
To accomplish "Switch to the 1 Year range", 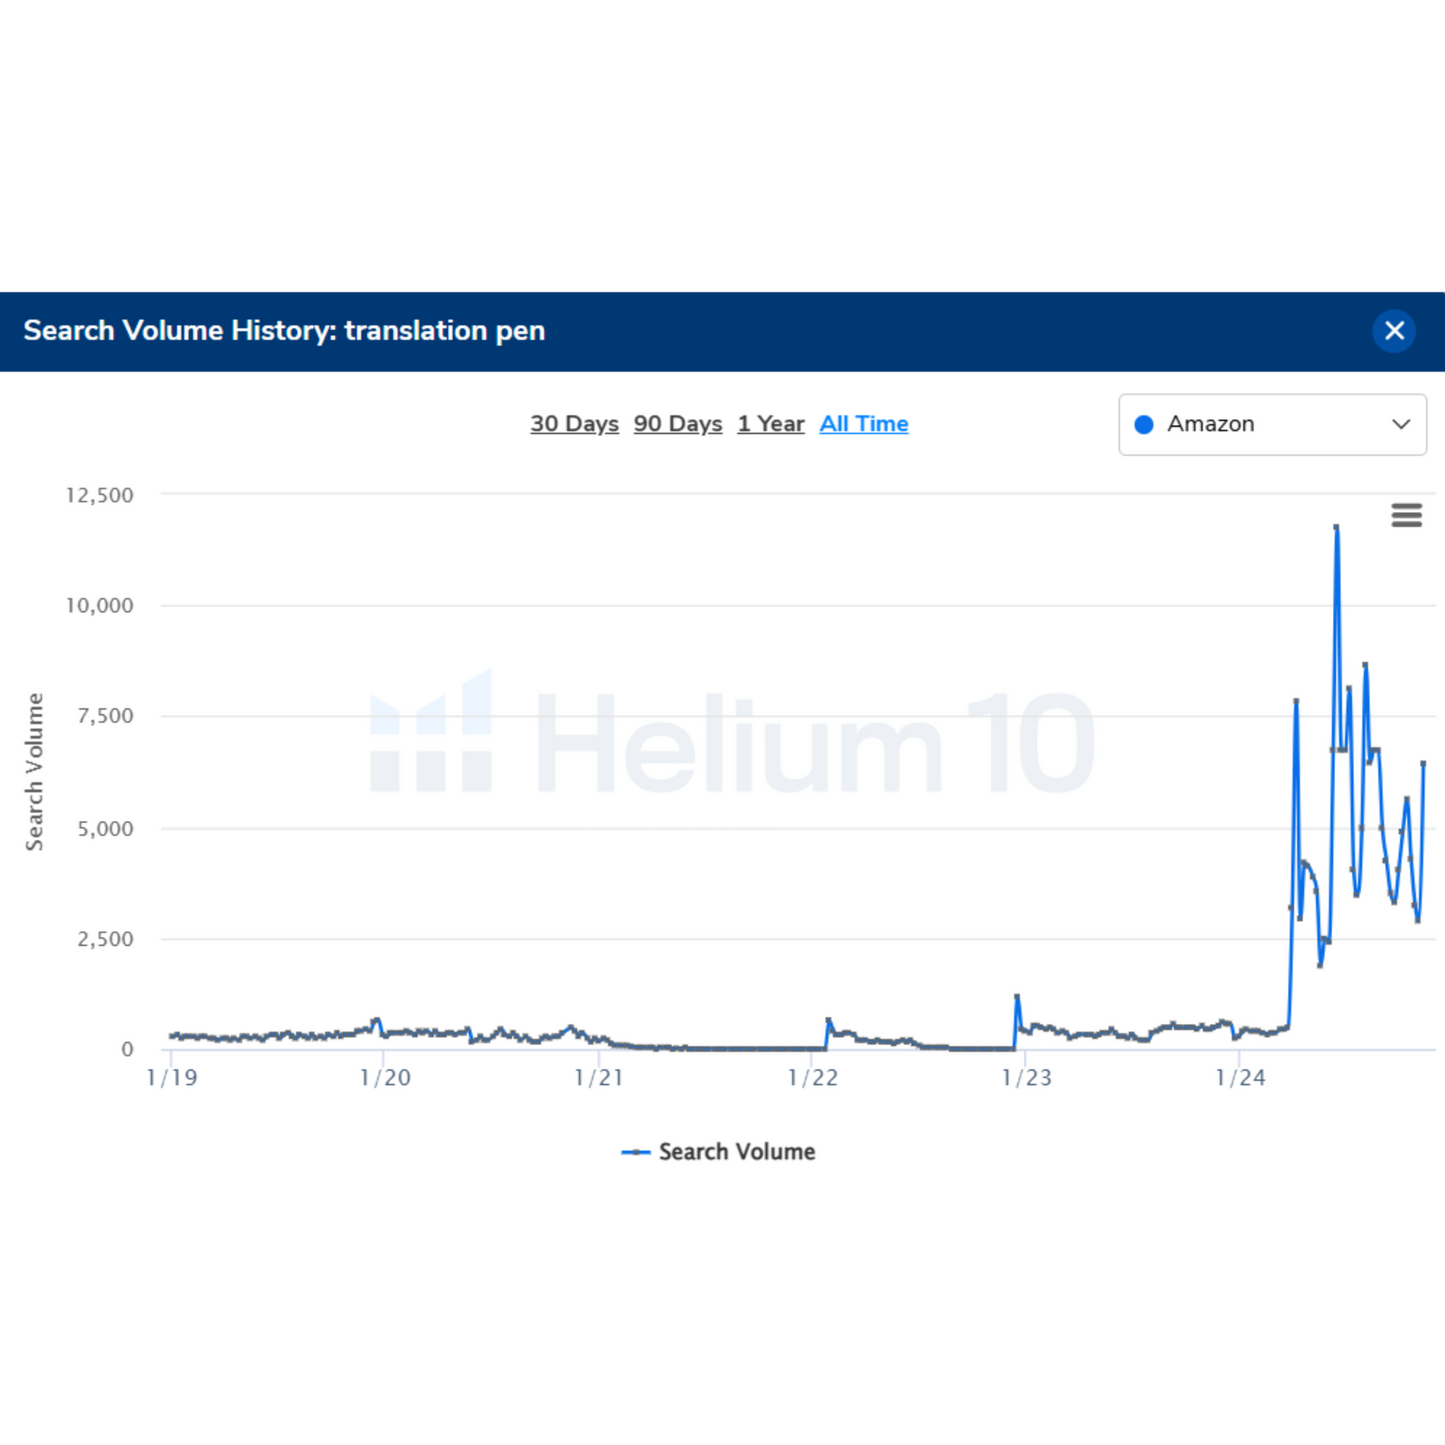I will 771,424.
